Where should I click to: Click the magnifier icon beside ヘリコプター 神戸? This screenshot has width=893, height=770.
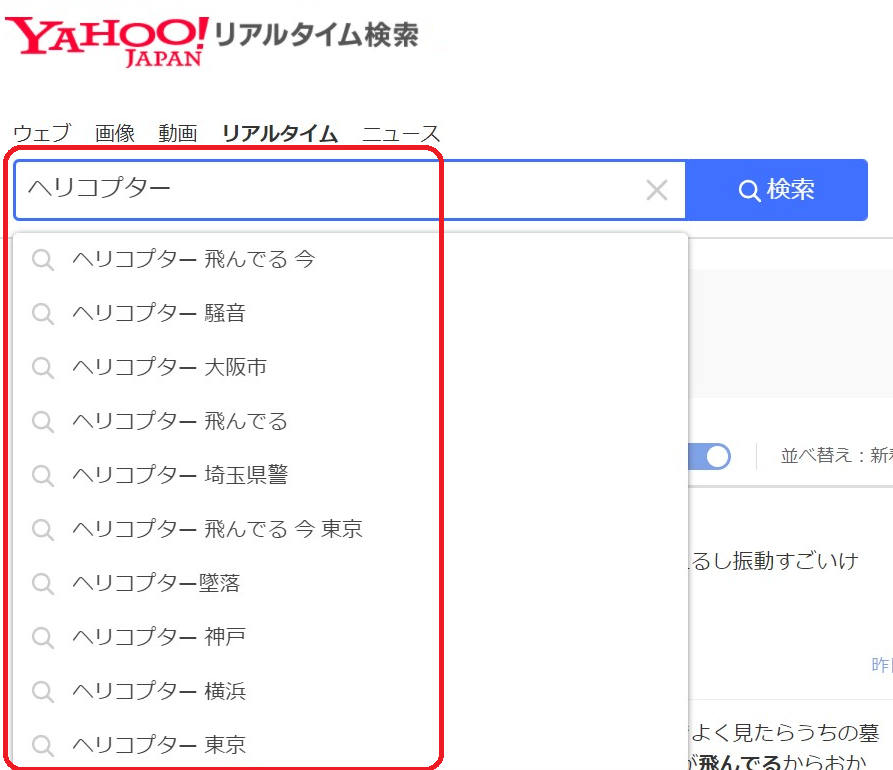pos(43,637)
